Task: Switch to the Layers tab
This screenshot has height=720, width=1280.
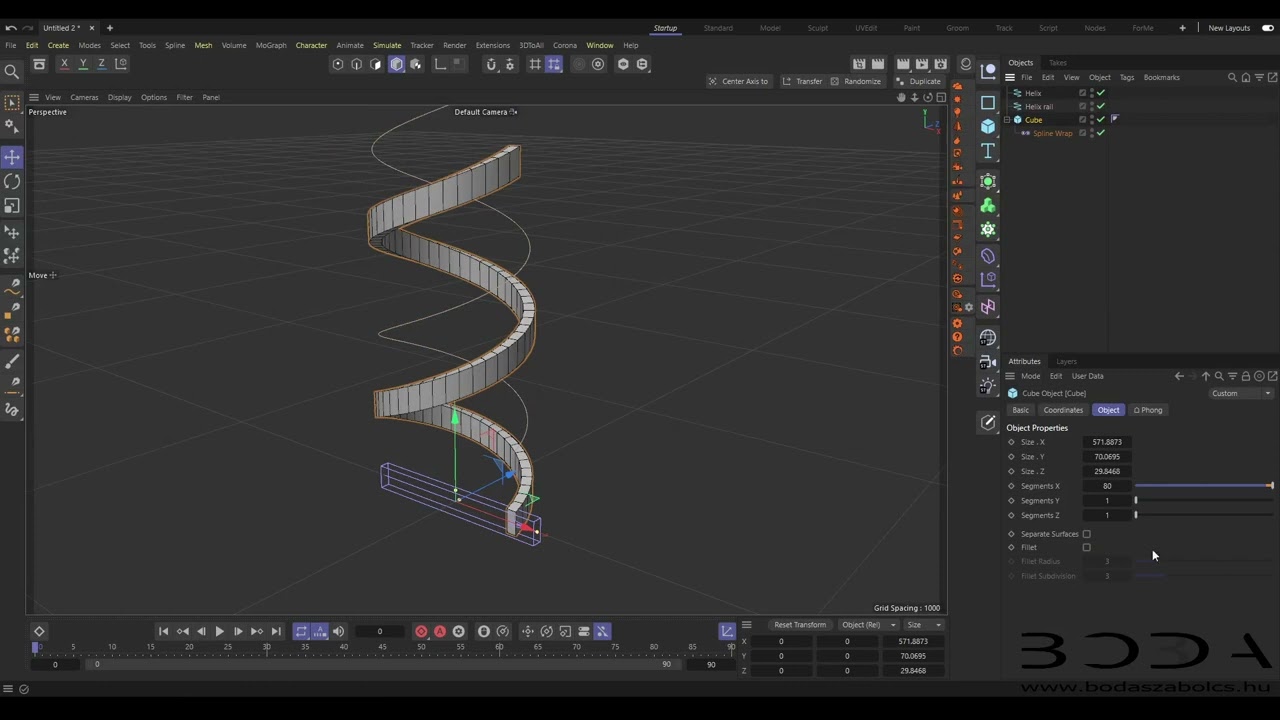Action: coord(1066,362)
